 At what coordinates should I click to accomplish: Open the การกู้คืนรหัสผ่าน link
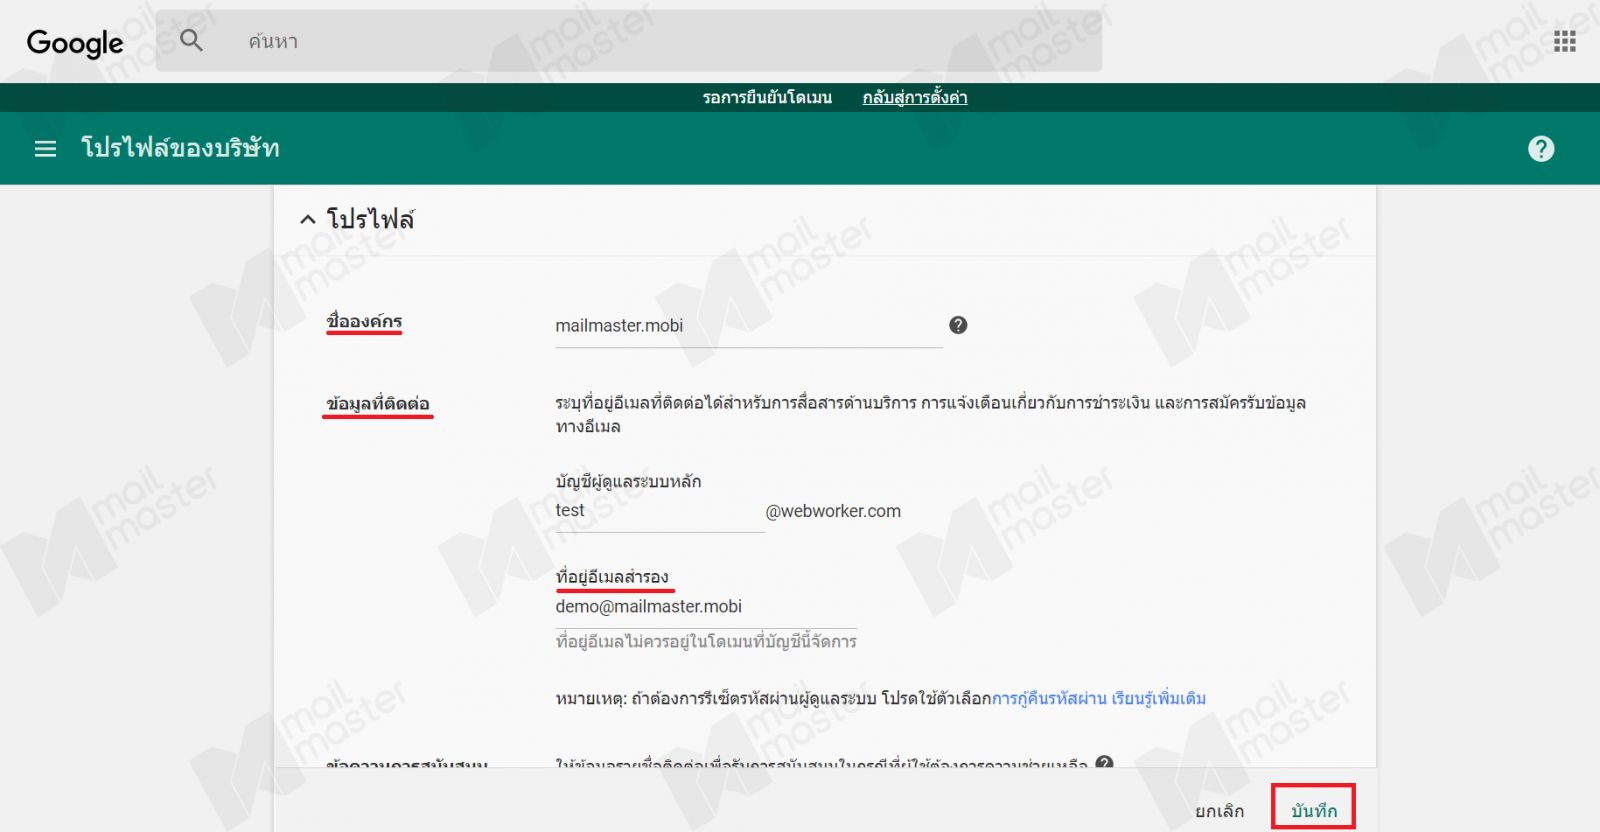pos(1048,698)
